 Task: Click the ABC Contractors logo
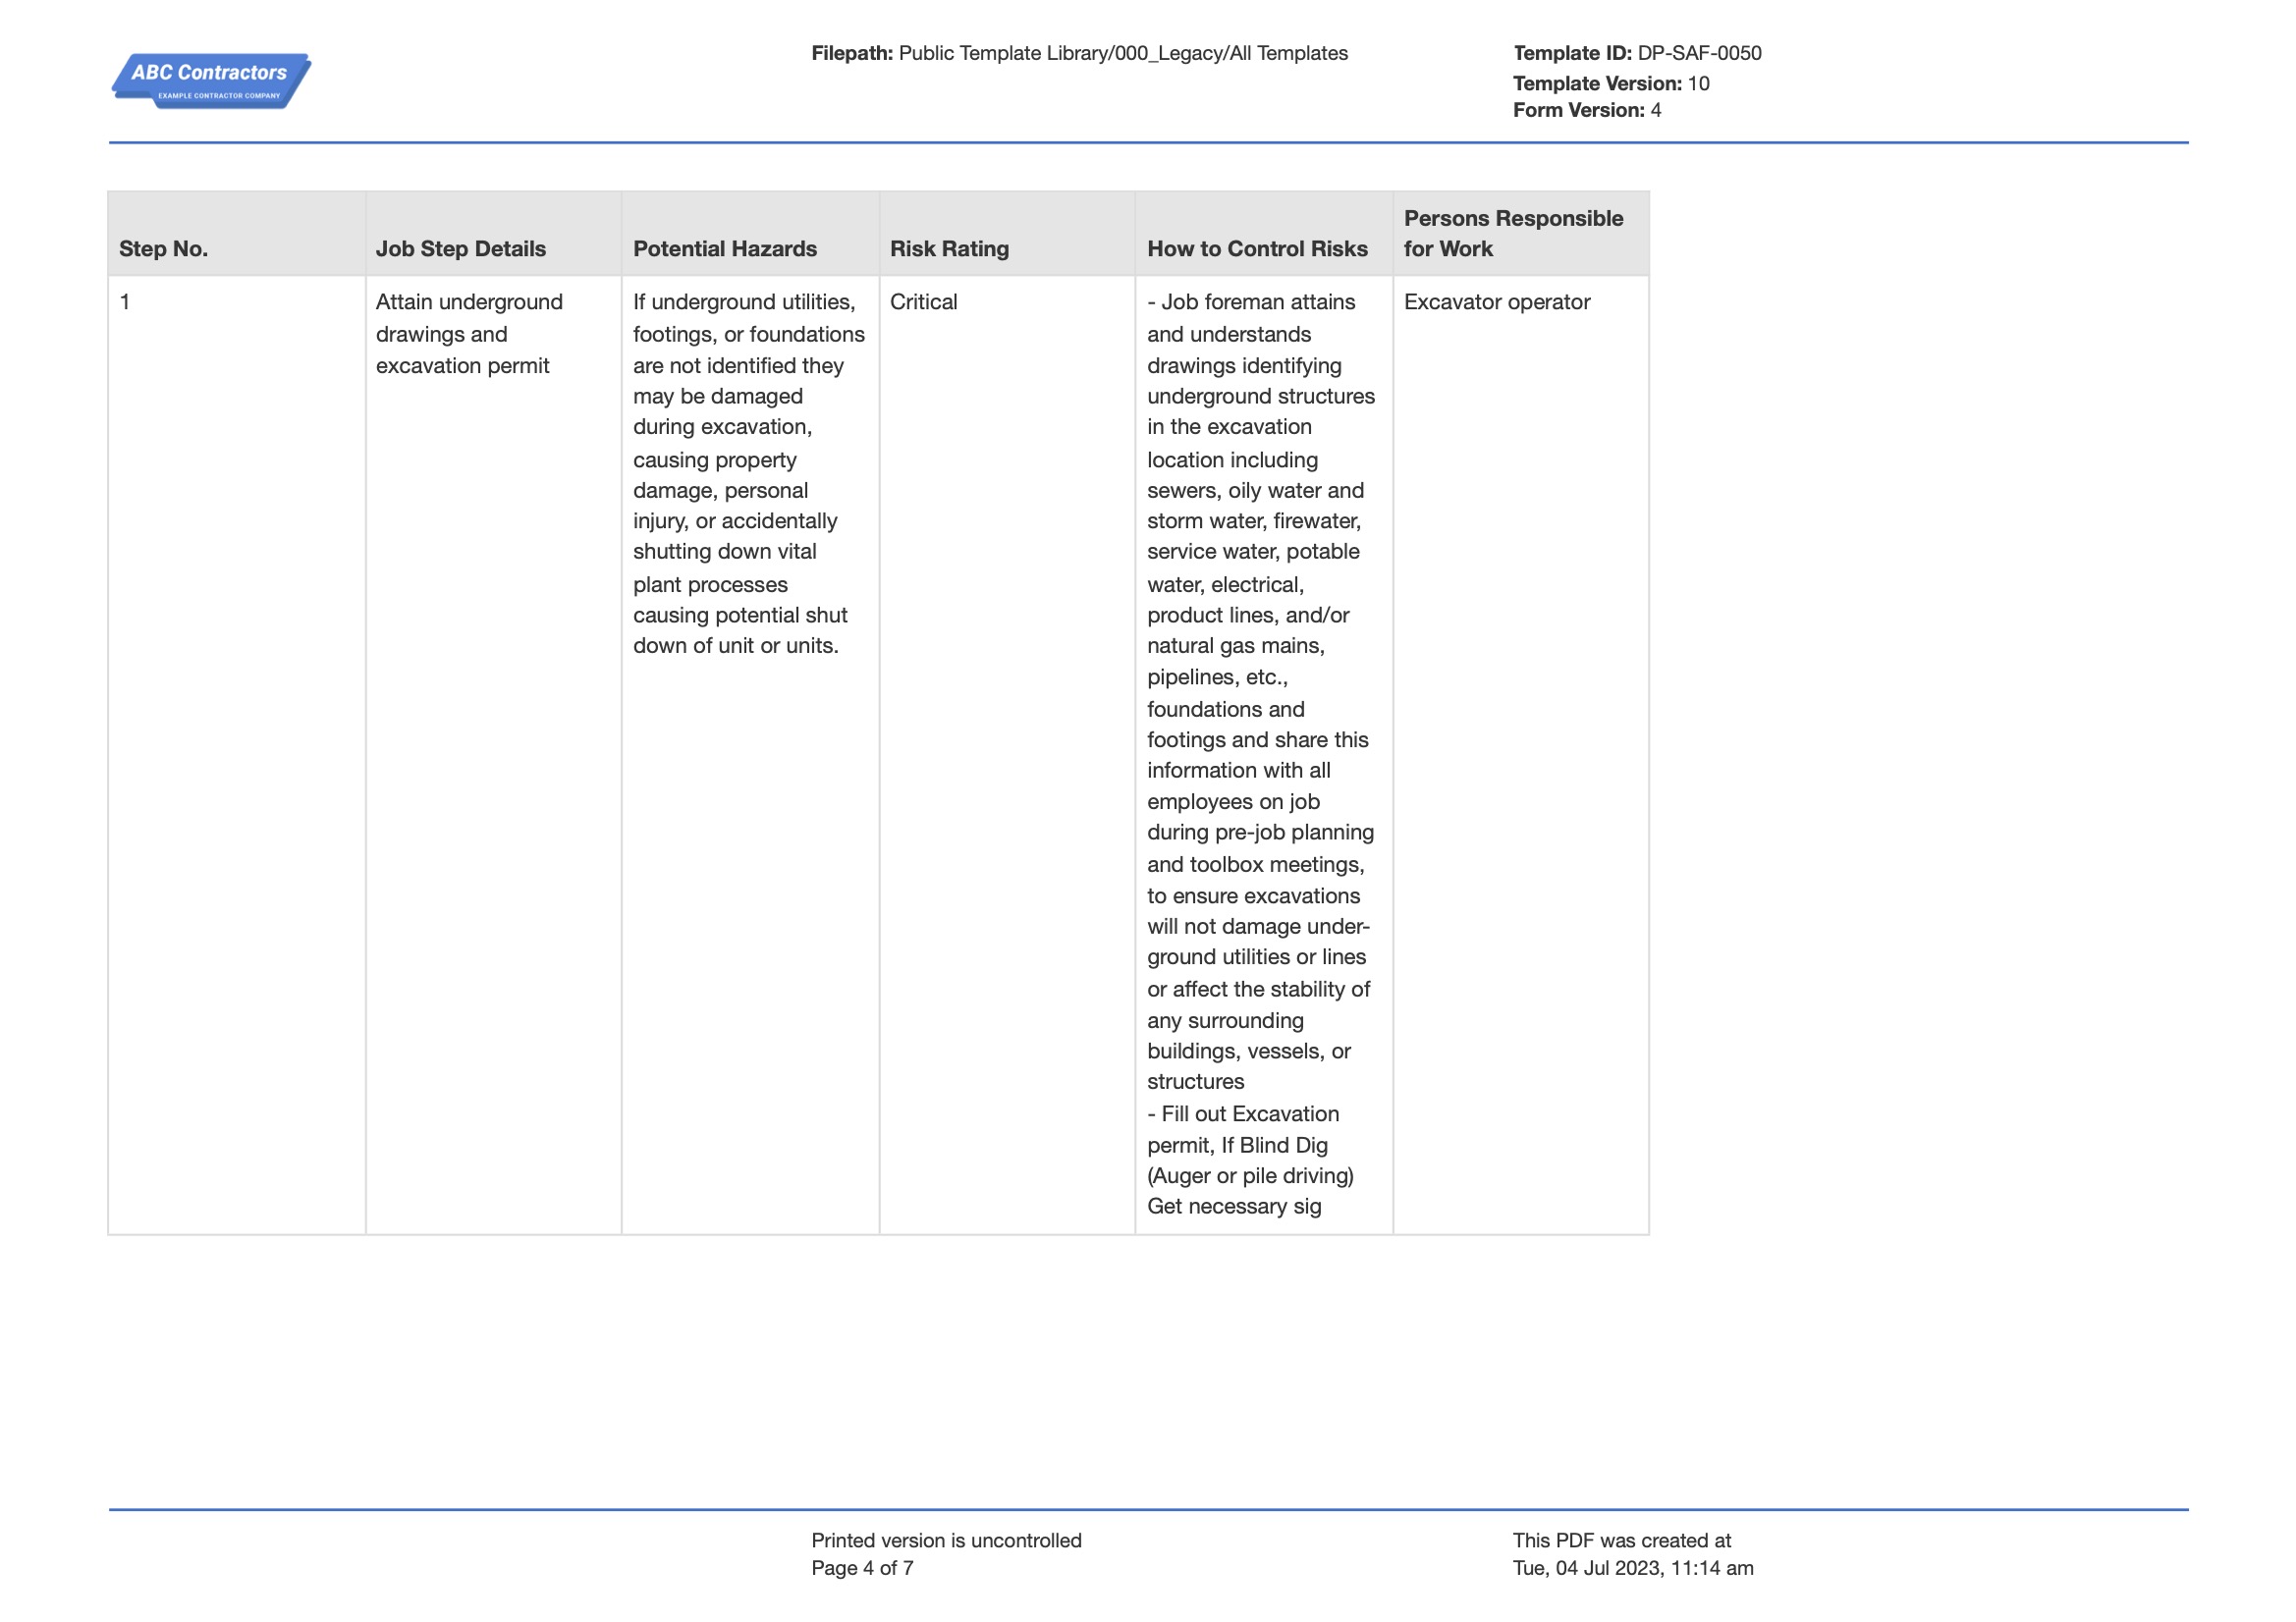[211, 81]
